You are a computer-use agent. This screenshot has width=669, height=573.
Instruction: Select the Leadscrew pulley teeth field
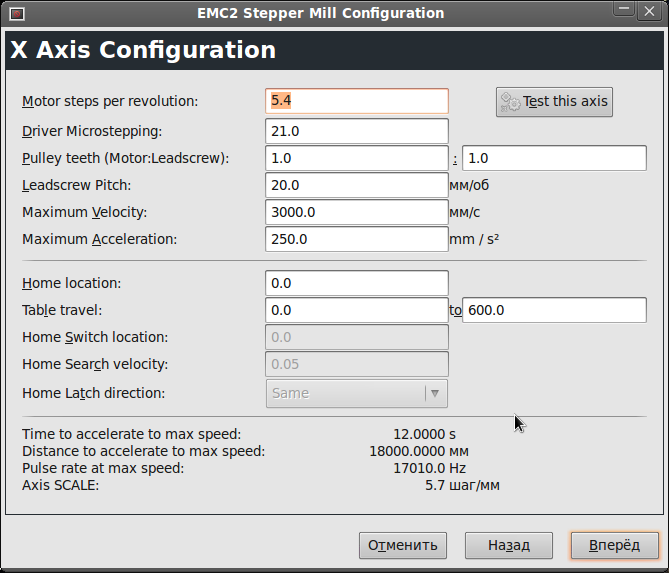[554, 158]
